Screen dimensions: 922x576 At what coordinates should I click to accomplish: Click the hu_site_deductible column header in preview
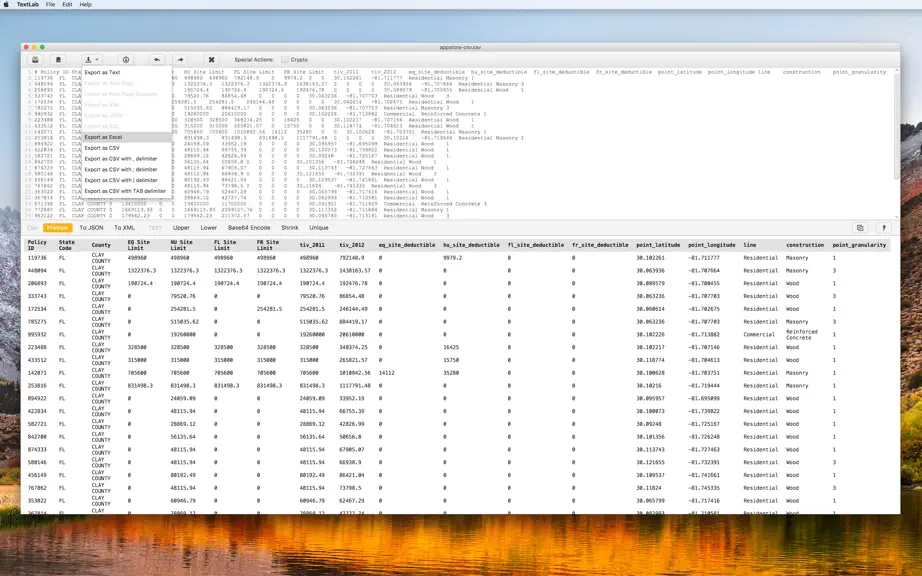(472, 245)
